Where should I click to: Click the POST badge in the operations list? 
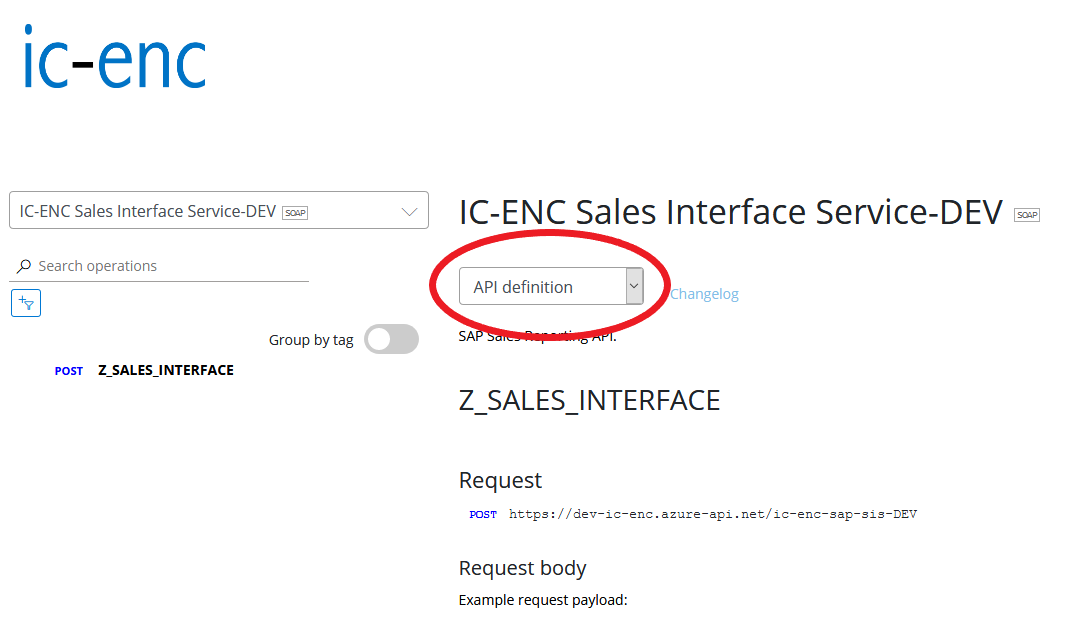click(69, 371)
